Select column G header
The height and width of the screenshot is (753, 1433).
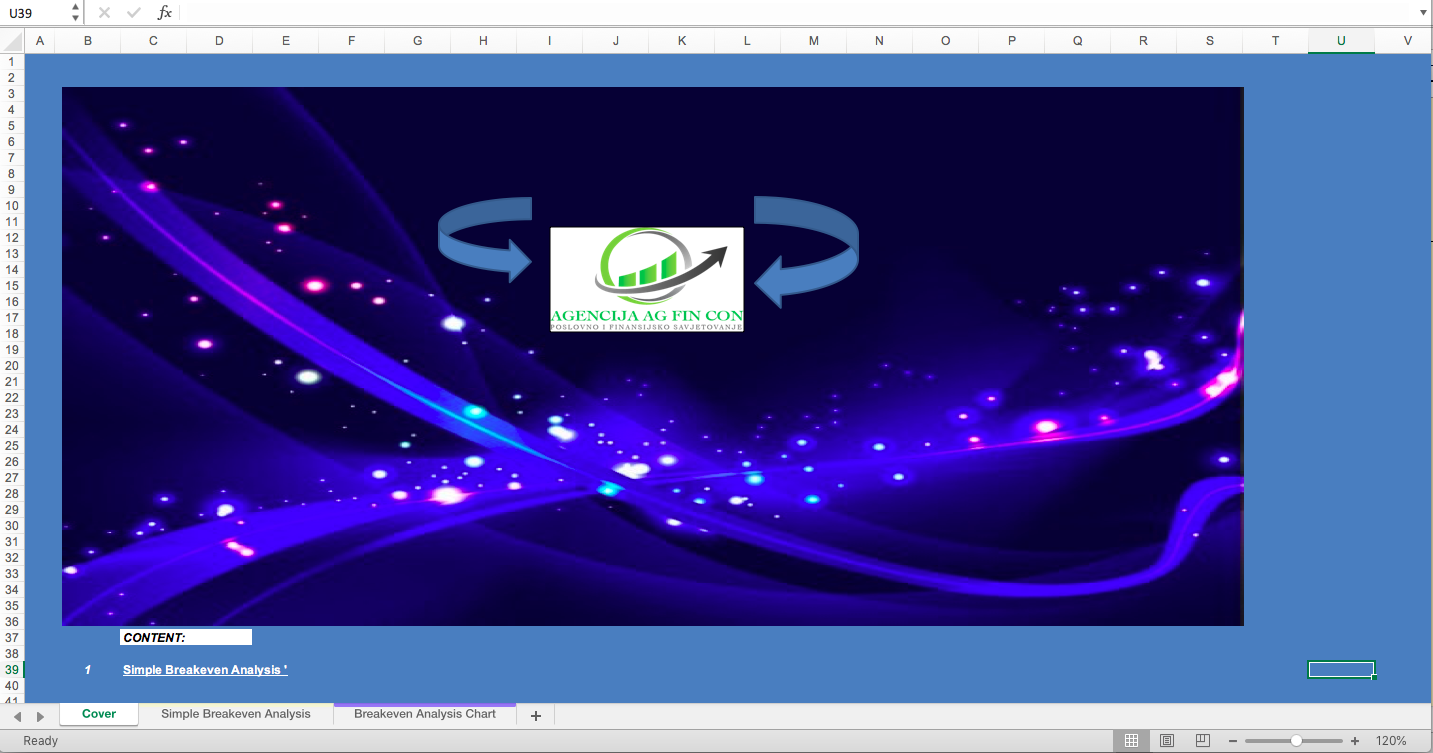pos(417,41)
